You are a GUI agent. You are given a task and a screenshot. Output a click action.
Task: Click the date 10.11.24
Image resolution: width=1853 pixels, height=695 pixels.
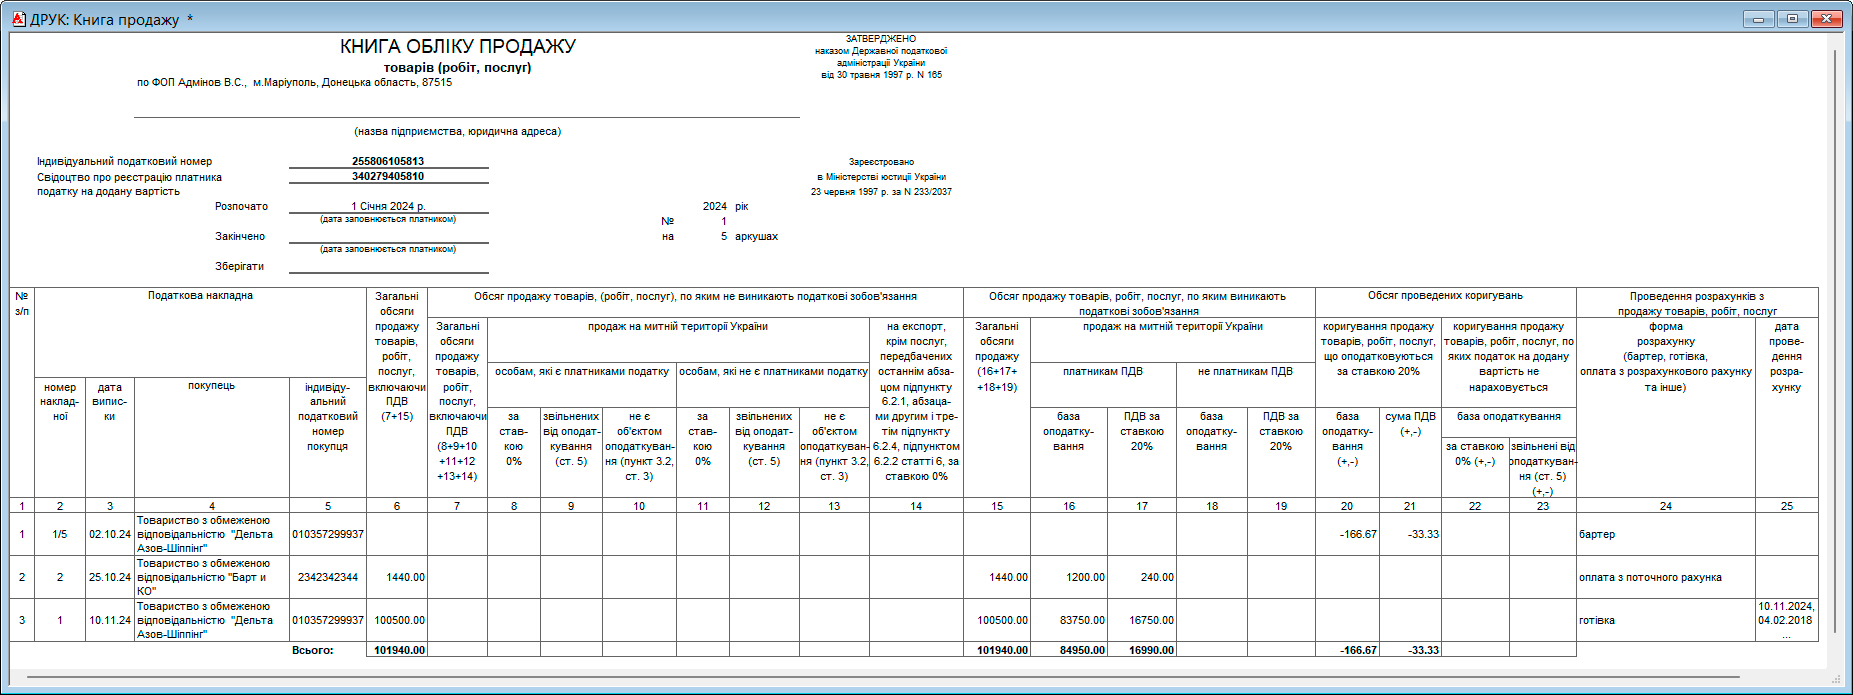[x=110, y=620]
